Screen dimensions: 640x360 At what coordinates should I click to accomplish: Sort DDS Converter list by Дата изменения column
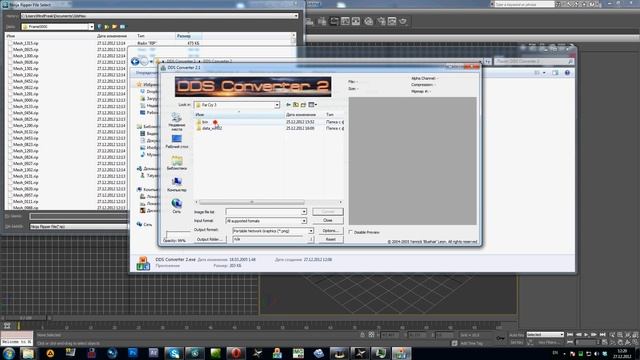pyautogui.click(x=304, y=115)
